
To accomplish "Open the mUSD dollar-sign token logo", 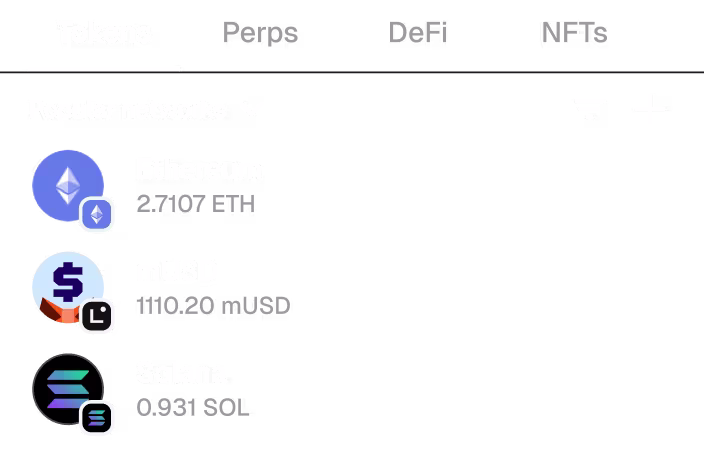I will [x=68, y=287].
